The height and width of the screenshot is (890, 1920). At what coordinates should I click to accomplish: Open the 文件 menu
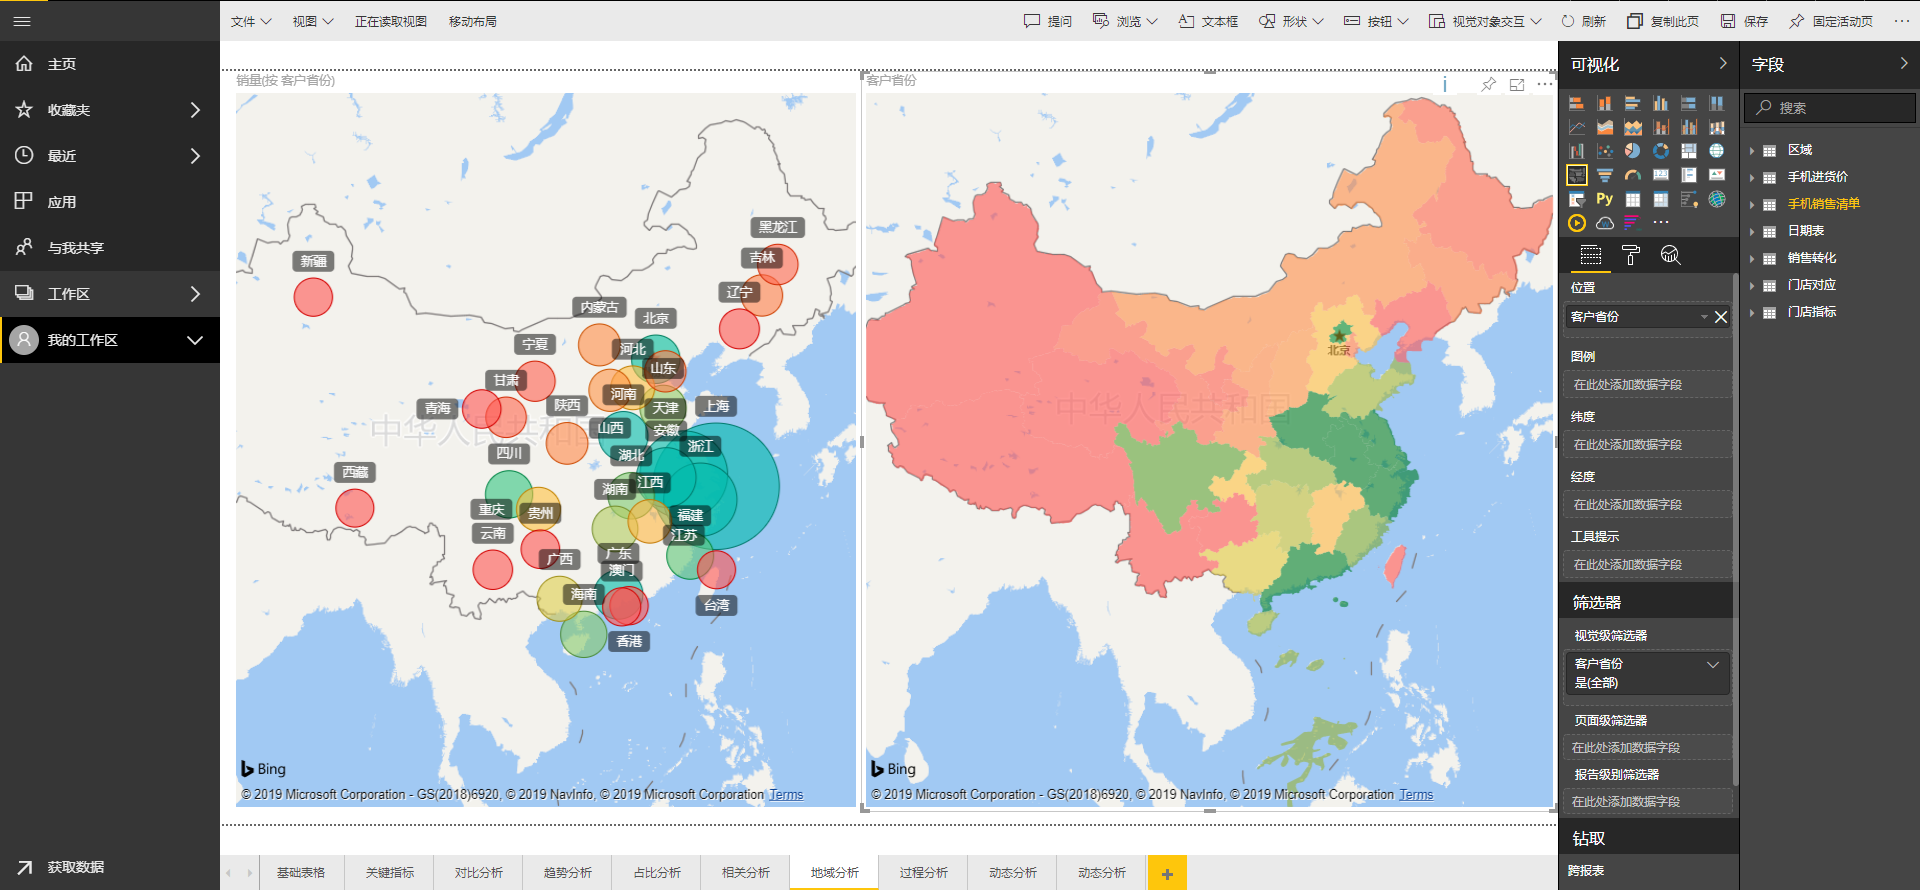(250, 21)
